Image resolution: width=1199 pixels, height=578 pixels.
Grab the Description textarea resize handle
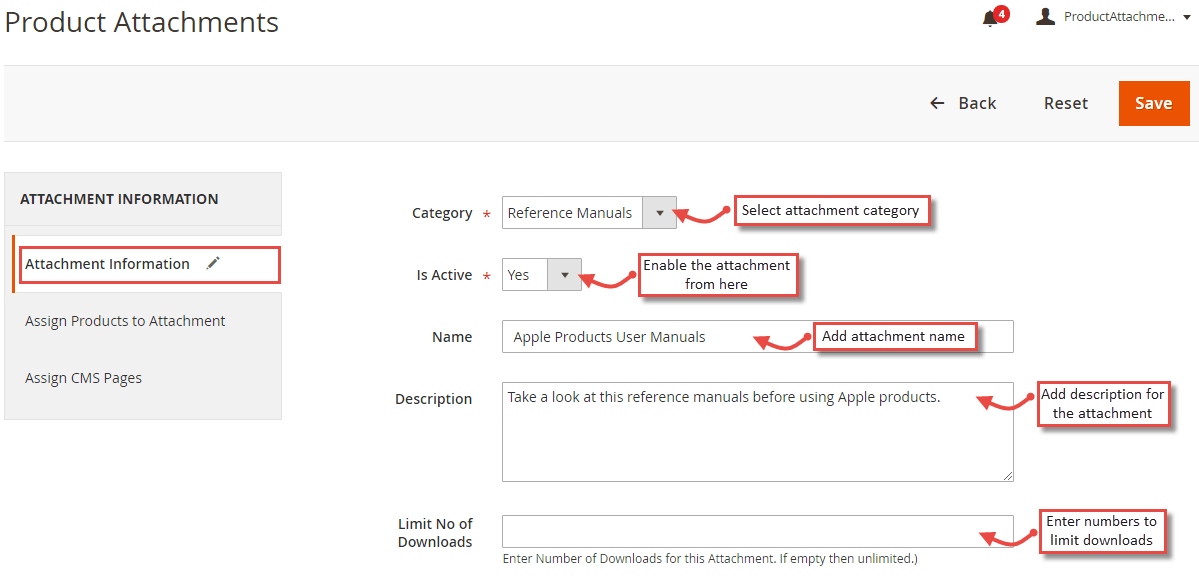(1008, 476)
